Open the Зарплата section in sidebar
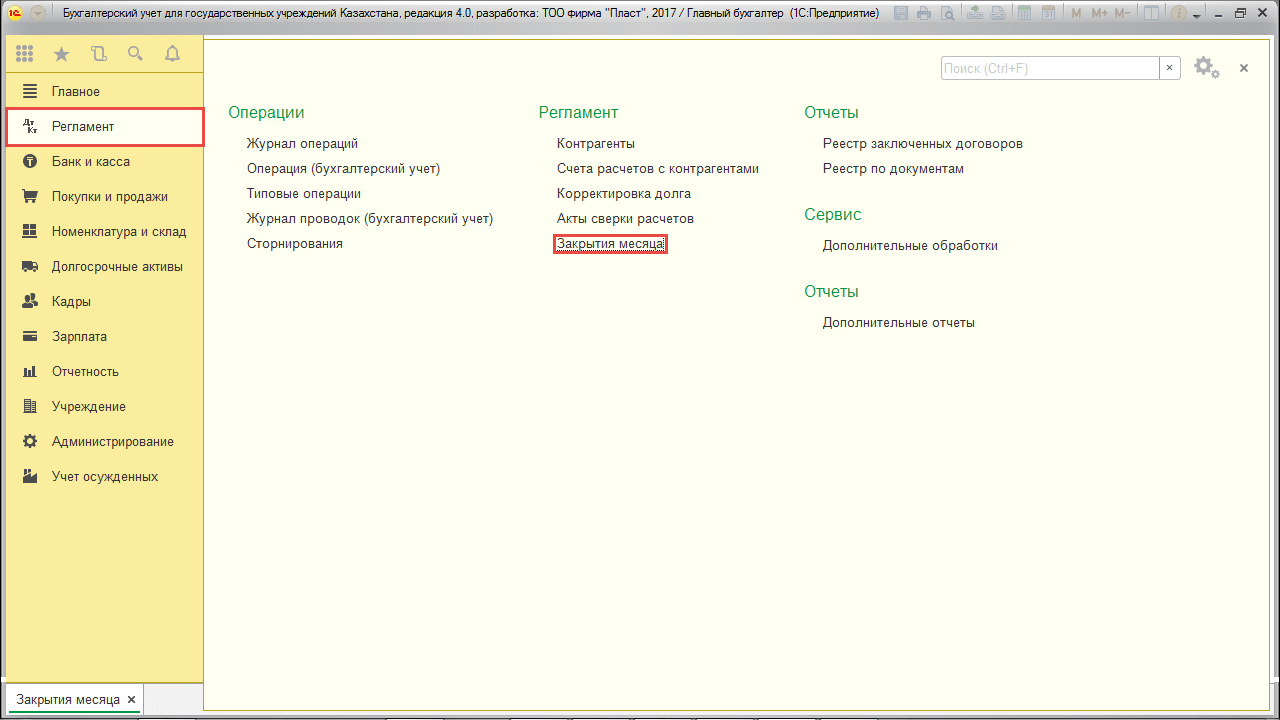The height and width of the screenshot is (720, 1280). [x=79, y=337]
